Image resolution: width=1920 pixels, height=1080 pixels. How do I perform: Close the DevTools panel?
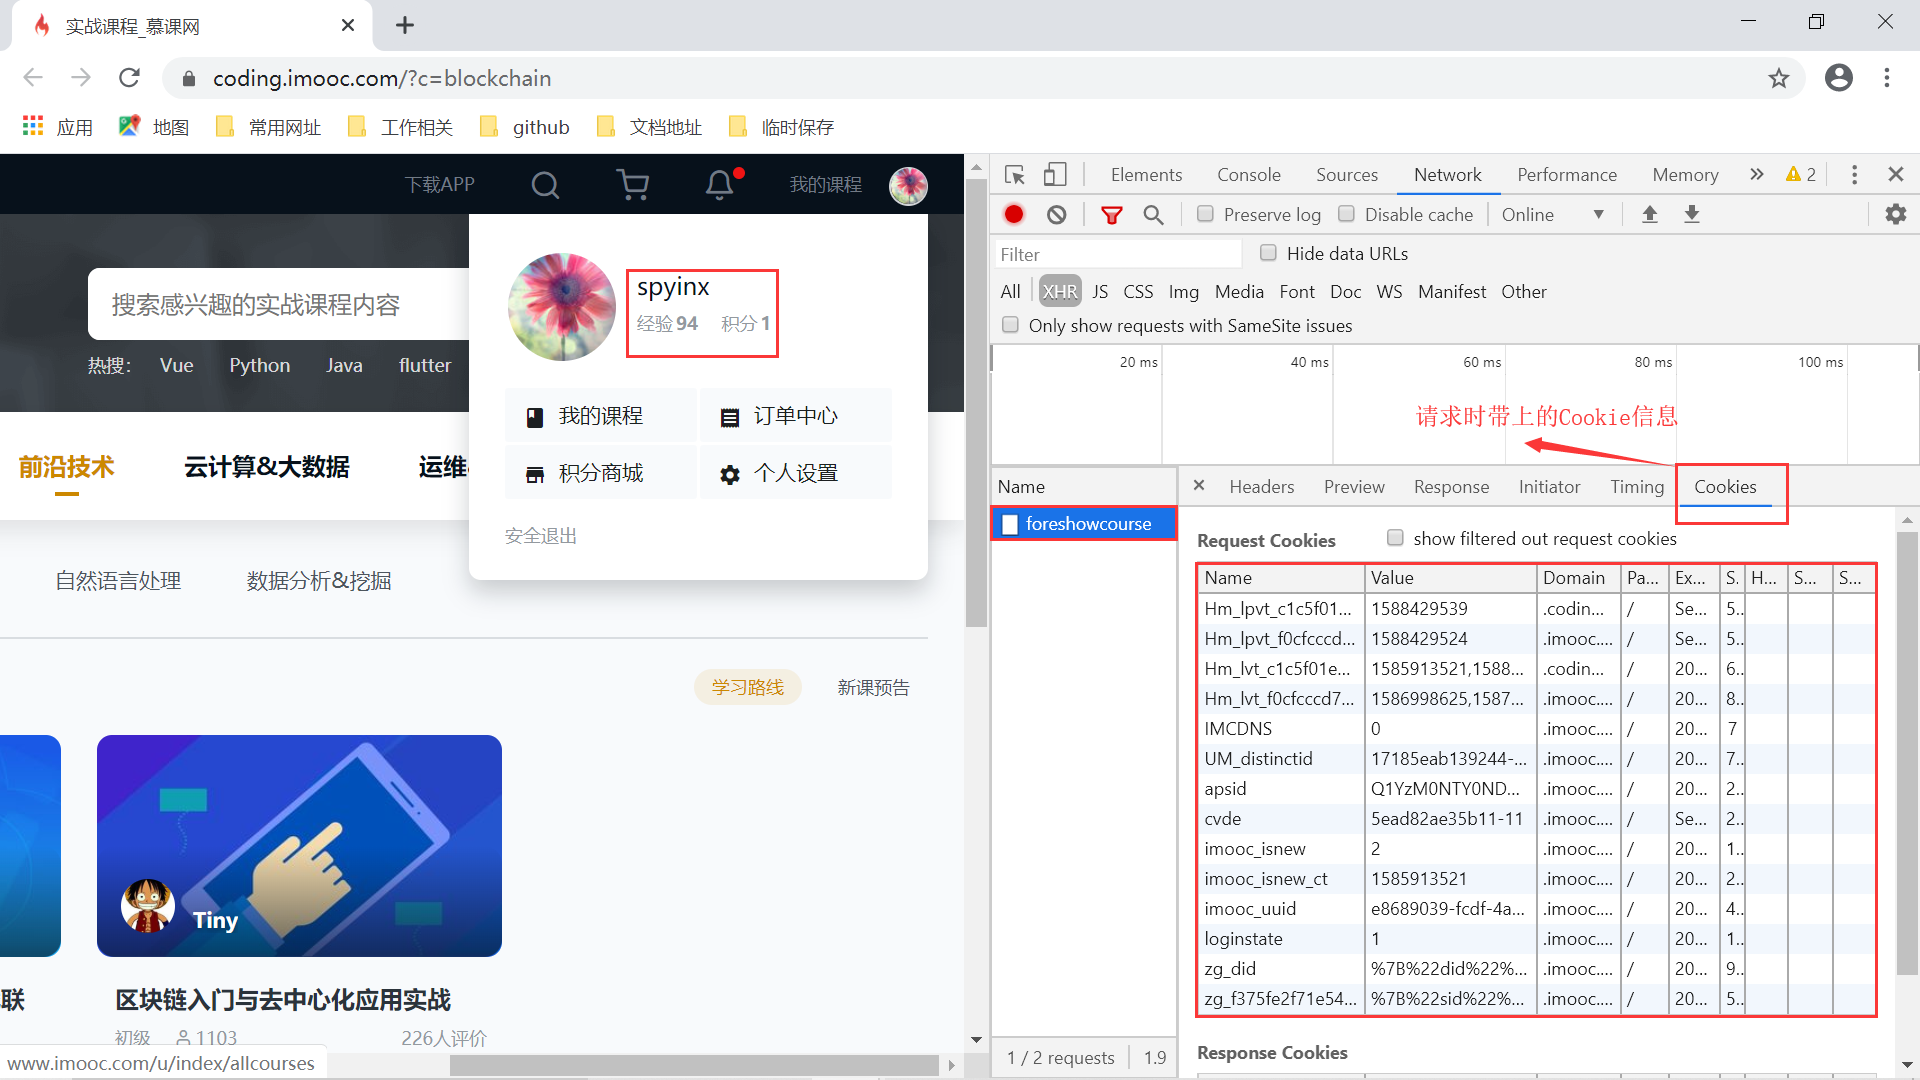pyautogui.click(x=1895, y=174)
